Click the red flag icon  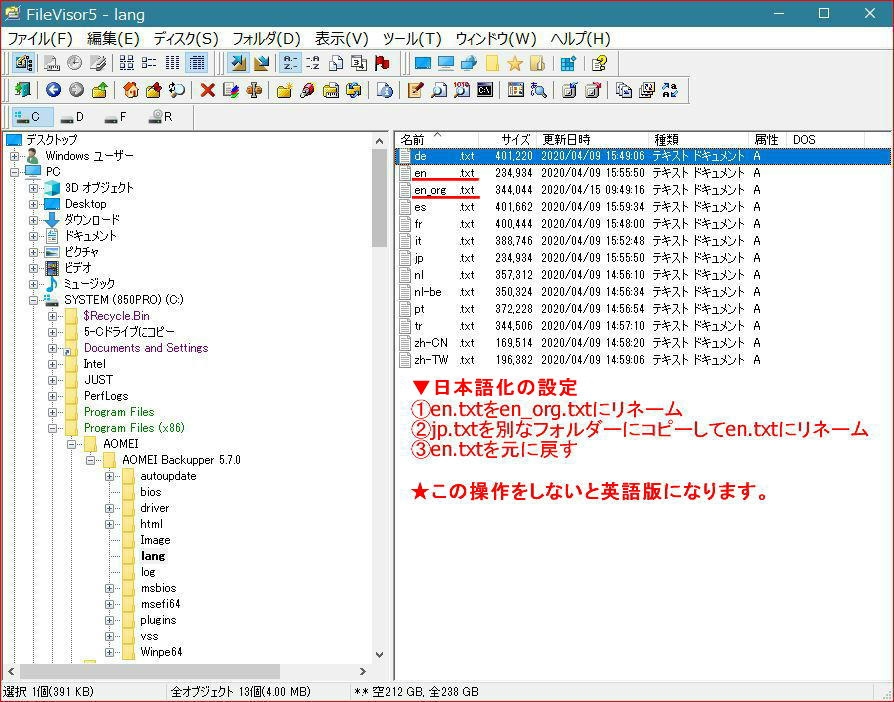(x=381, y=63)
